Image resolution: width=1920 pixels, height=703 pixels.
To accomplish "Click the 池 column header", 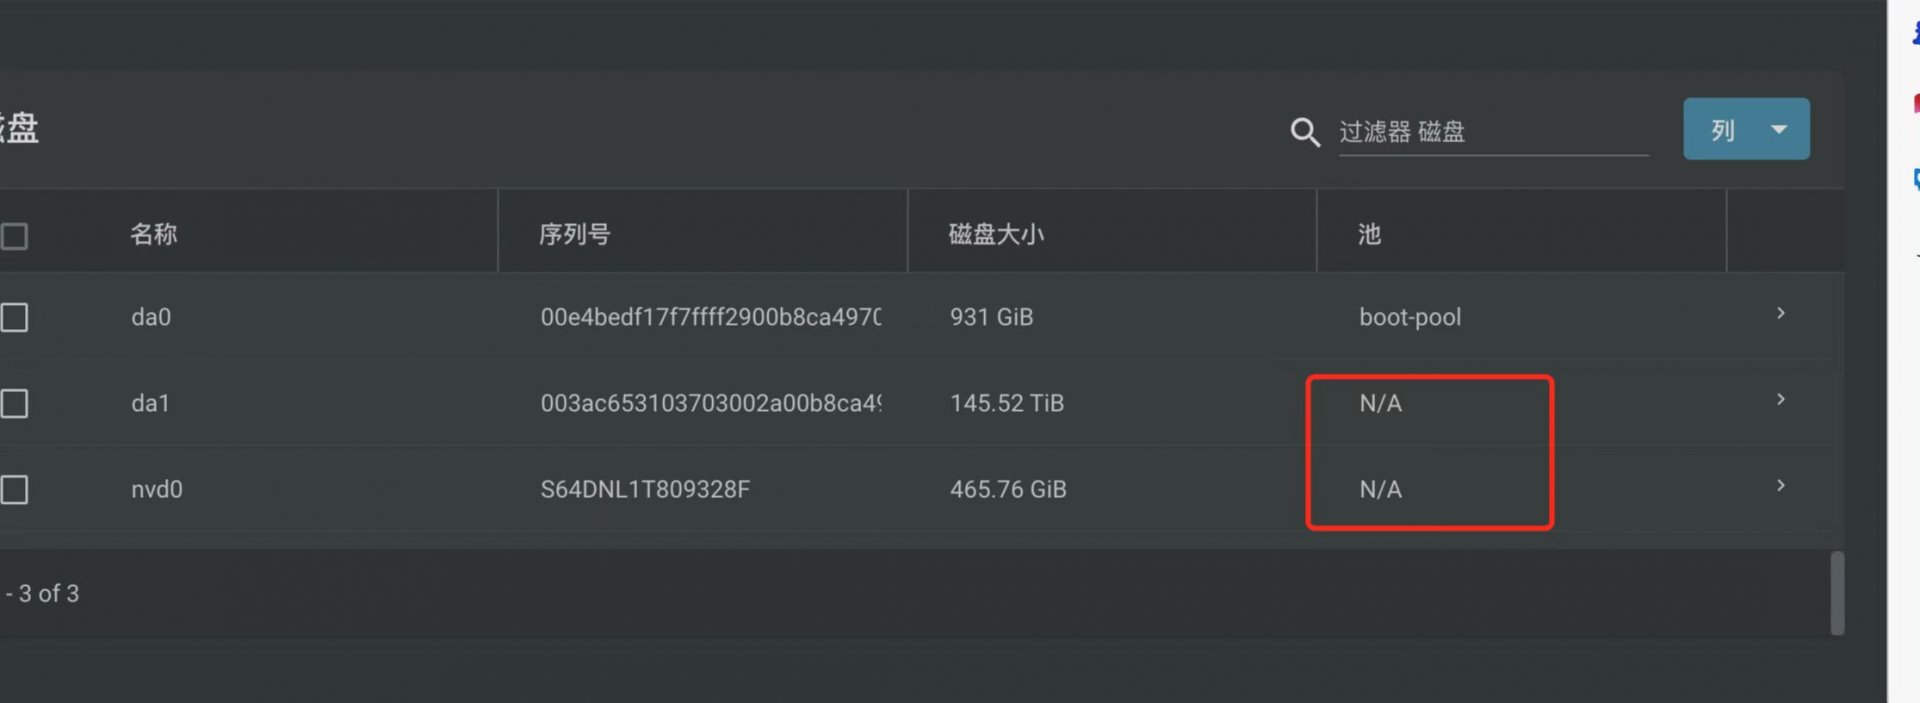I will click(1369, 234).
